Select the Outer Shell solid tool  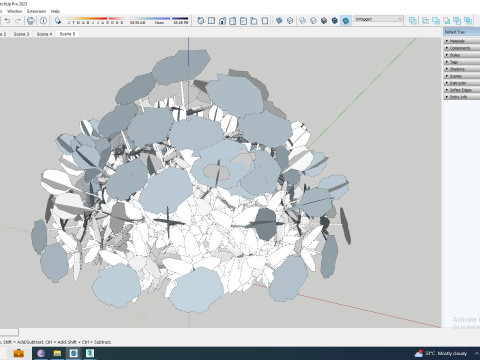413,21
